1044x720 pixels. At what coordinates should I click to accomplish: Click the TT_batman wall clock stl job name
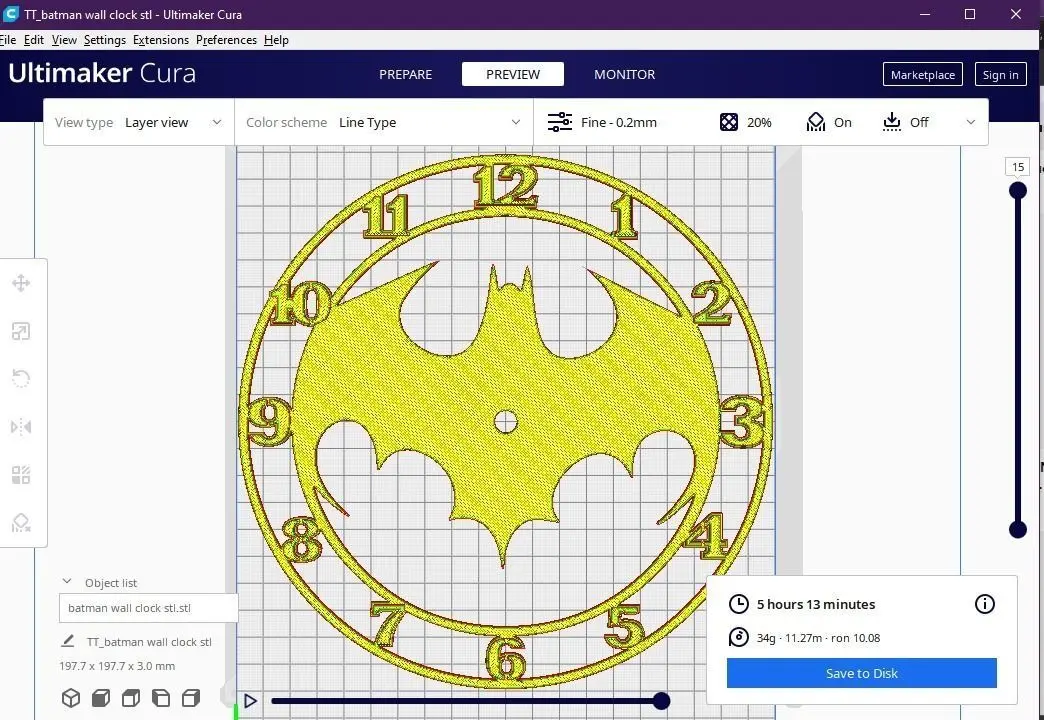tap(149, 642)
